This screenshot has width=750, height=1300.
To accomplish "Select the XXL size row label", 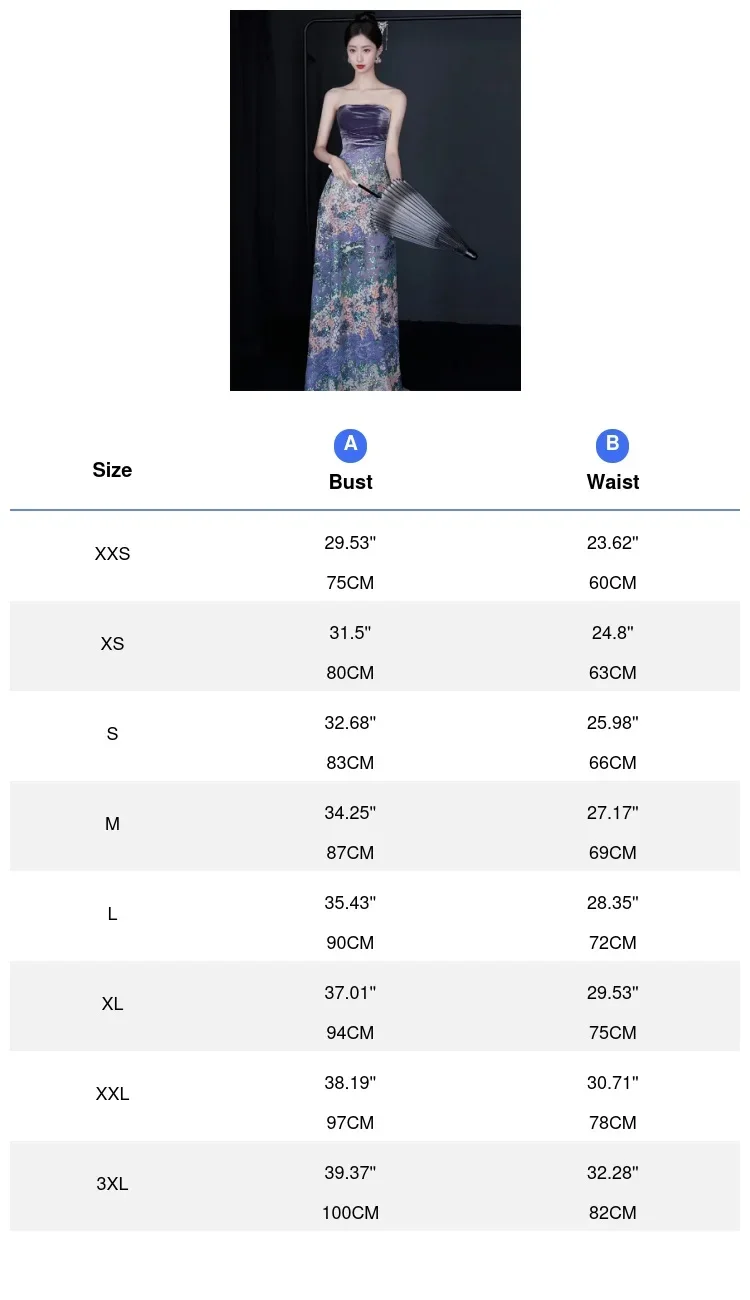I will 112,1094.
